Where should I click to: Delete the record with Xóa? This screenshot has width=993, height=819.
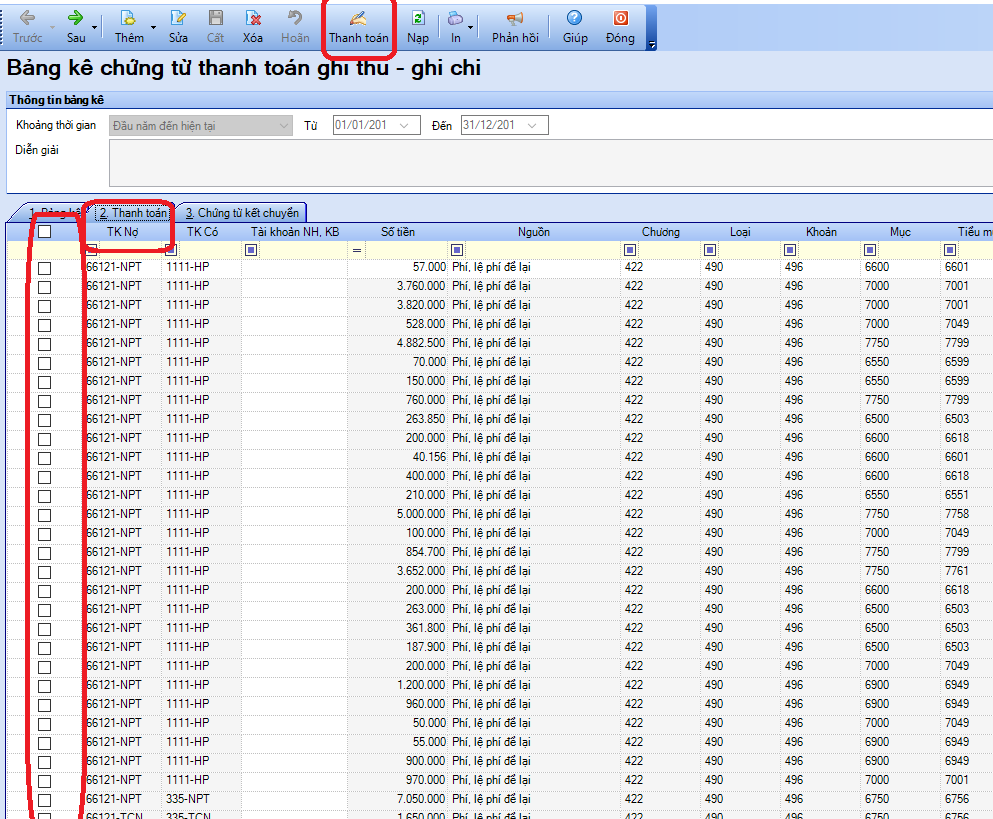(x=253, y=27)
